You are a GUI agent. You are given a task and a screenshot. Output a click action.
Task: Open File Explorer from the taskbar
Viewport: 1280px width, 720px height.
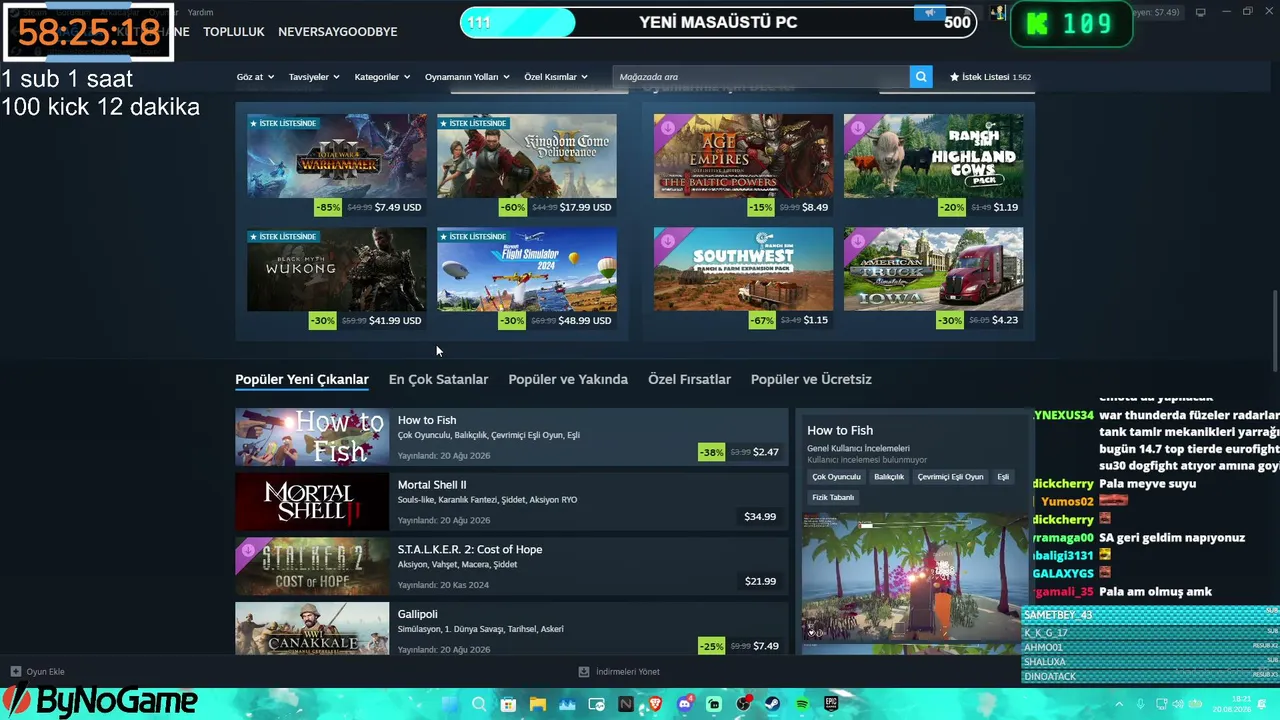(537, 704)
